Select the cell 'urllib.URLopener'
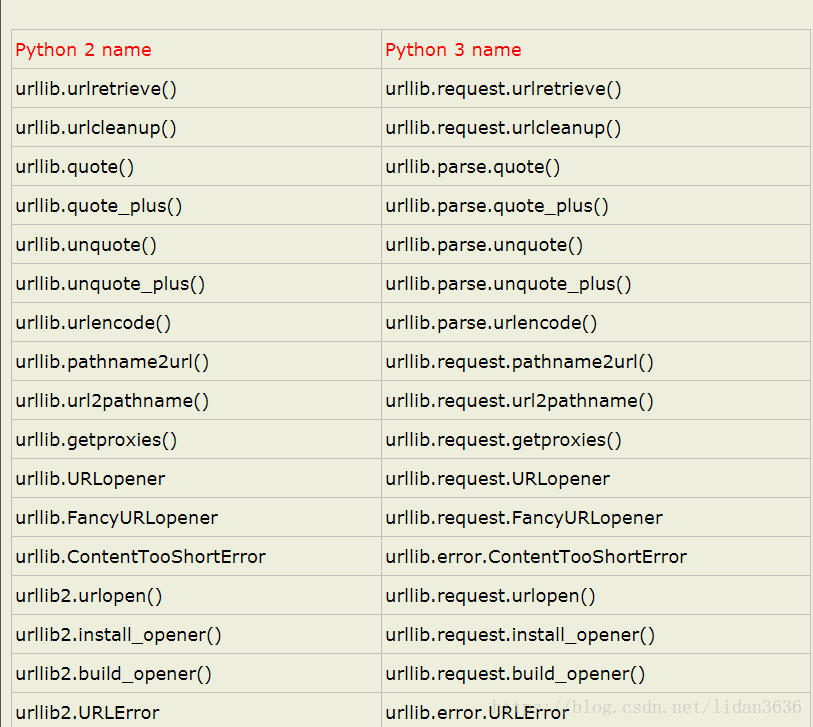Image resolution: width=813 pixels, height=727 pixels. [x=196, y=478]
